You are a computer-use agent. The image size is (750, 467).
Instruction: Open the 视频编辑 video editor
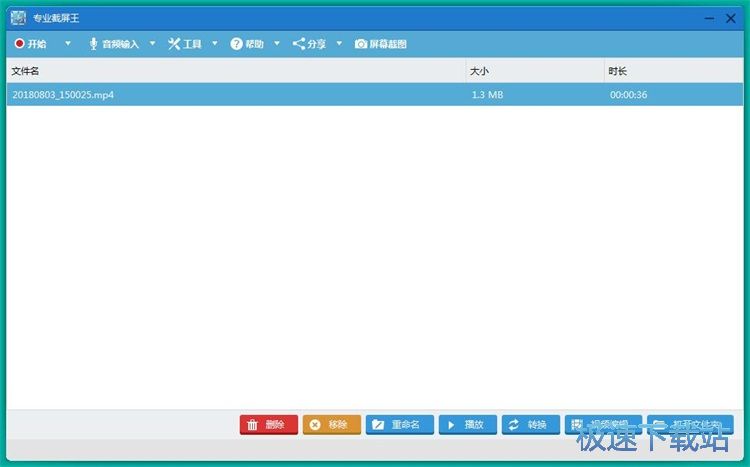click(604, 424)
